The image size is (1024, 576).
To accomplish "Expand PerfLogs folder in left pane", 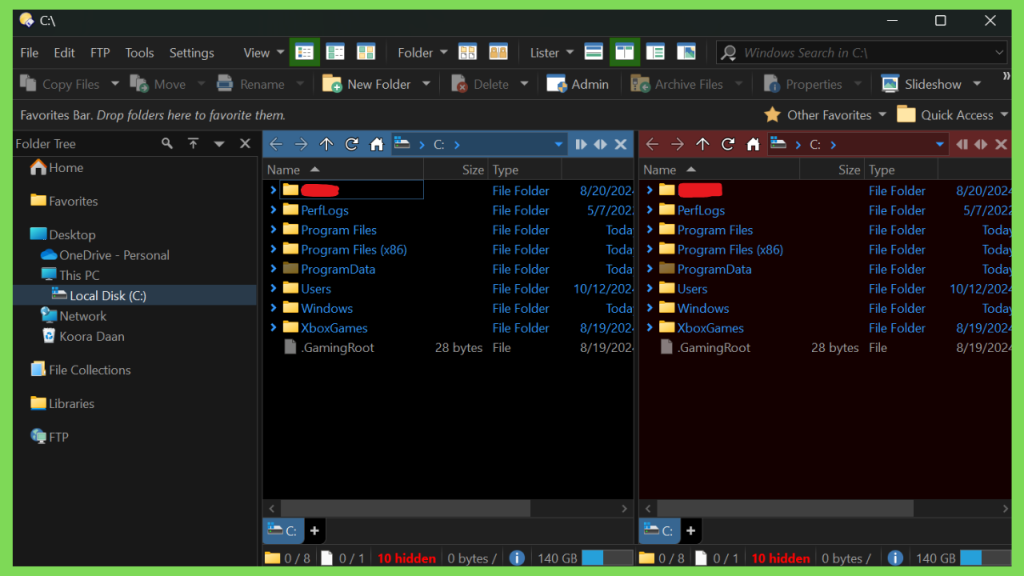I will click(274, 210).
